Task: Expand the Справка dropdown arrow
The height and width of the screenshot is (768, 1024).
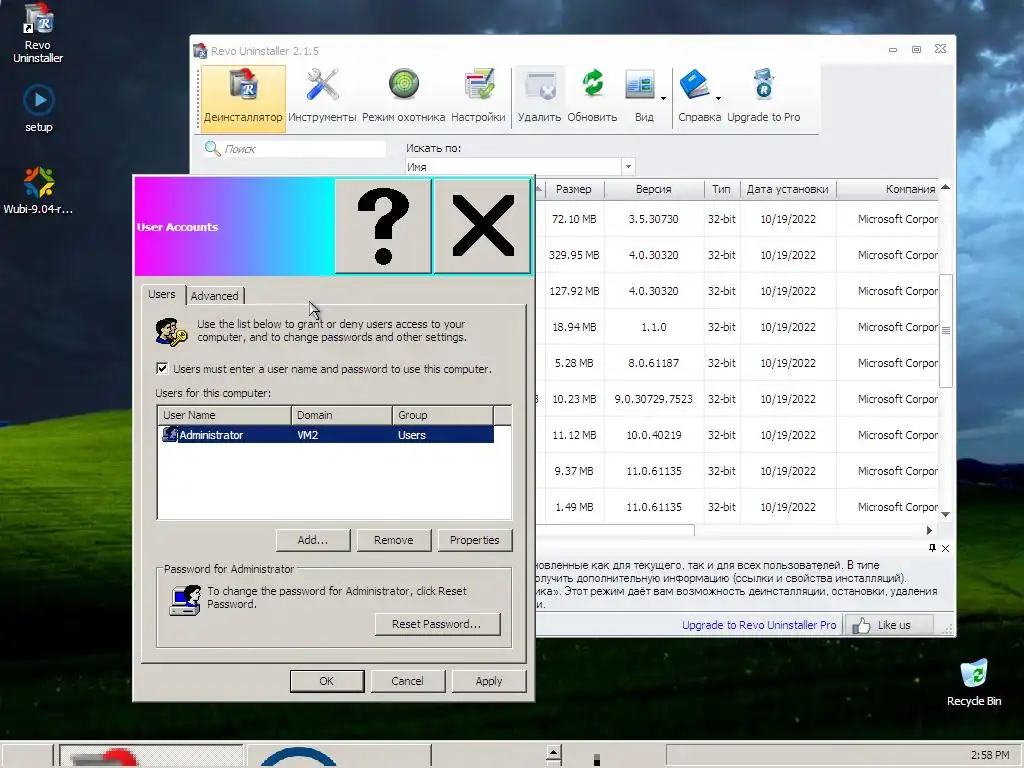Action: click(718, 99)
